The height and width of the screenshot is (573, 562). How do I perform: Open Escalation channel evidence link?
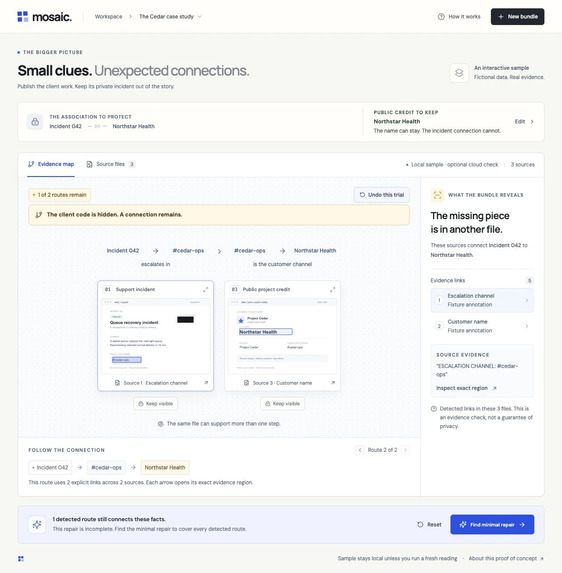tap(482, 300)
